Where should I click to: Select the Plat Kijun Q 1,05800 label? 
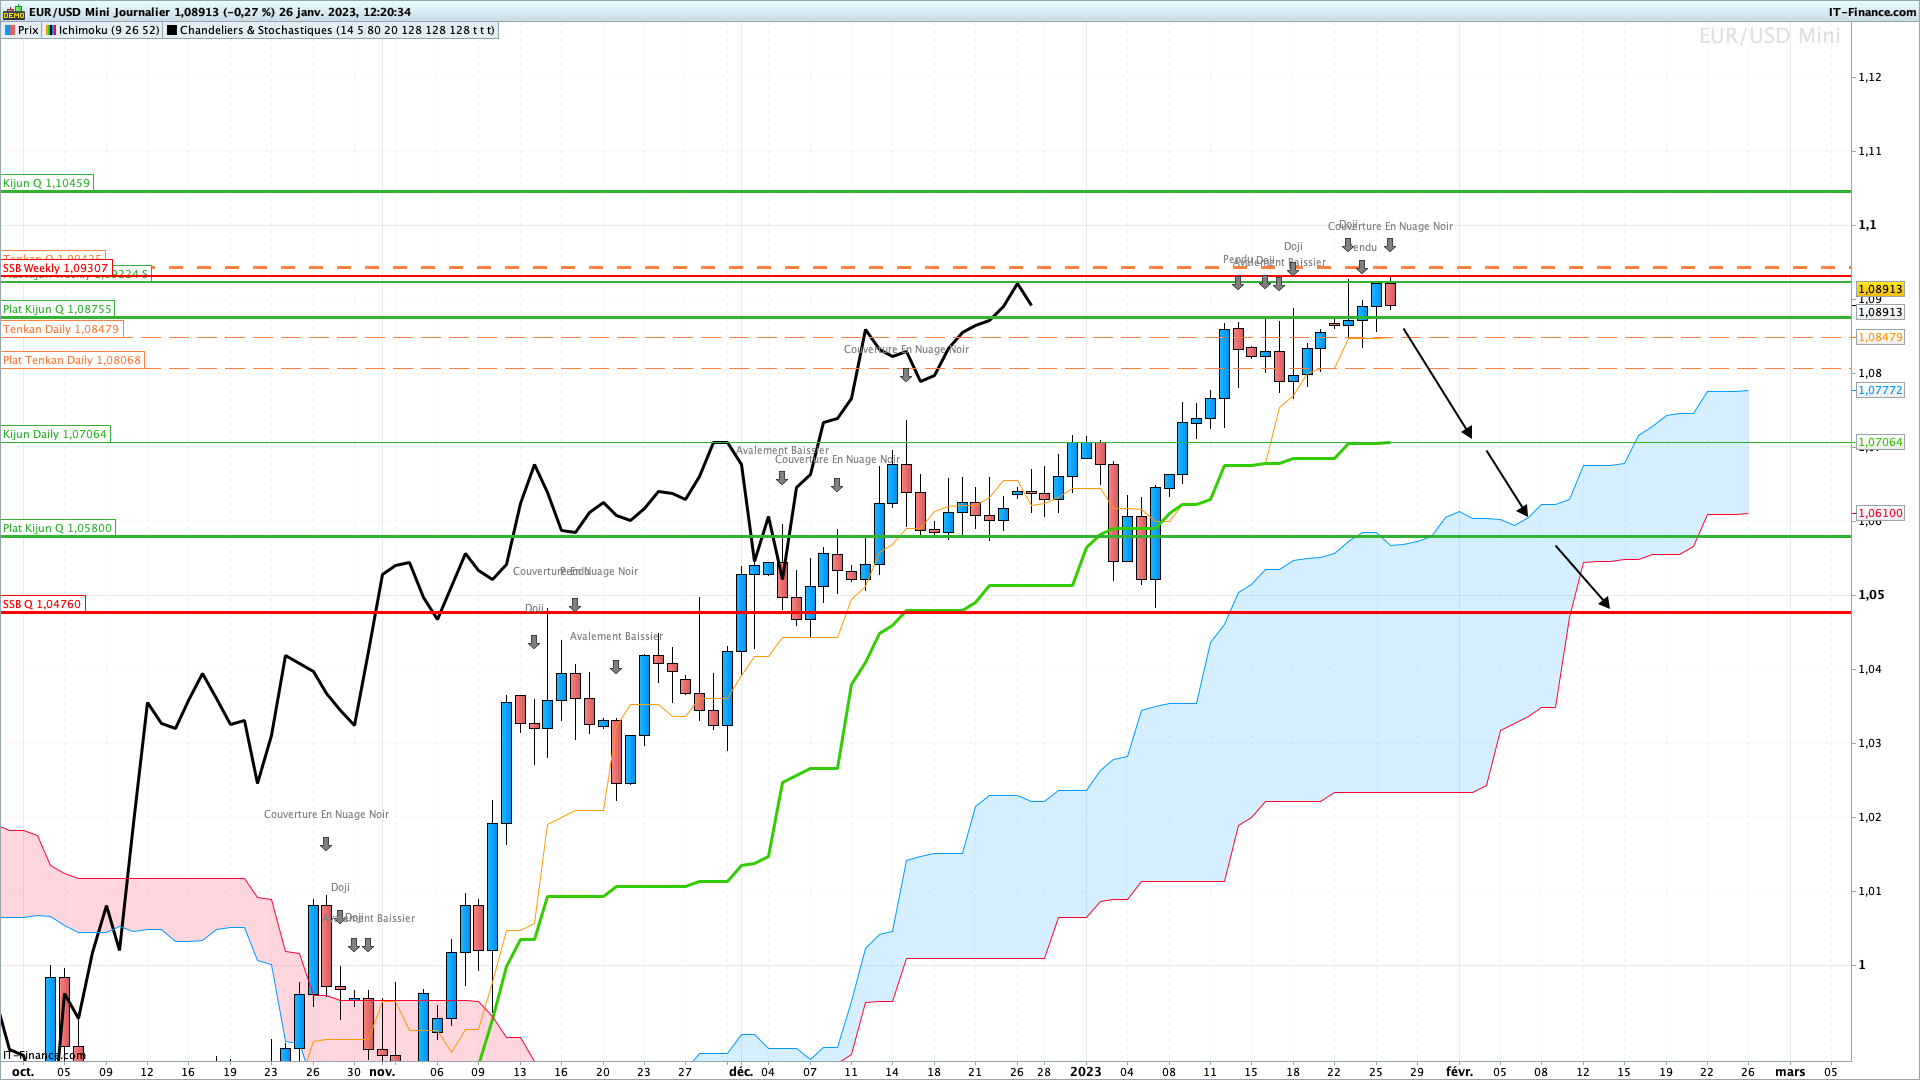coord(58,528)
